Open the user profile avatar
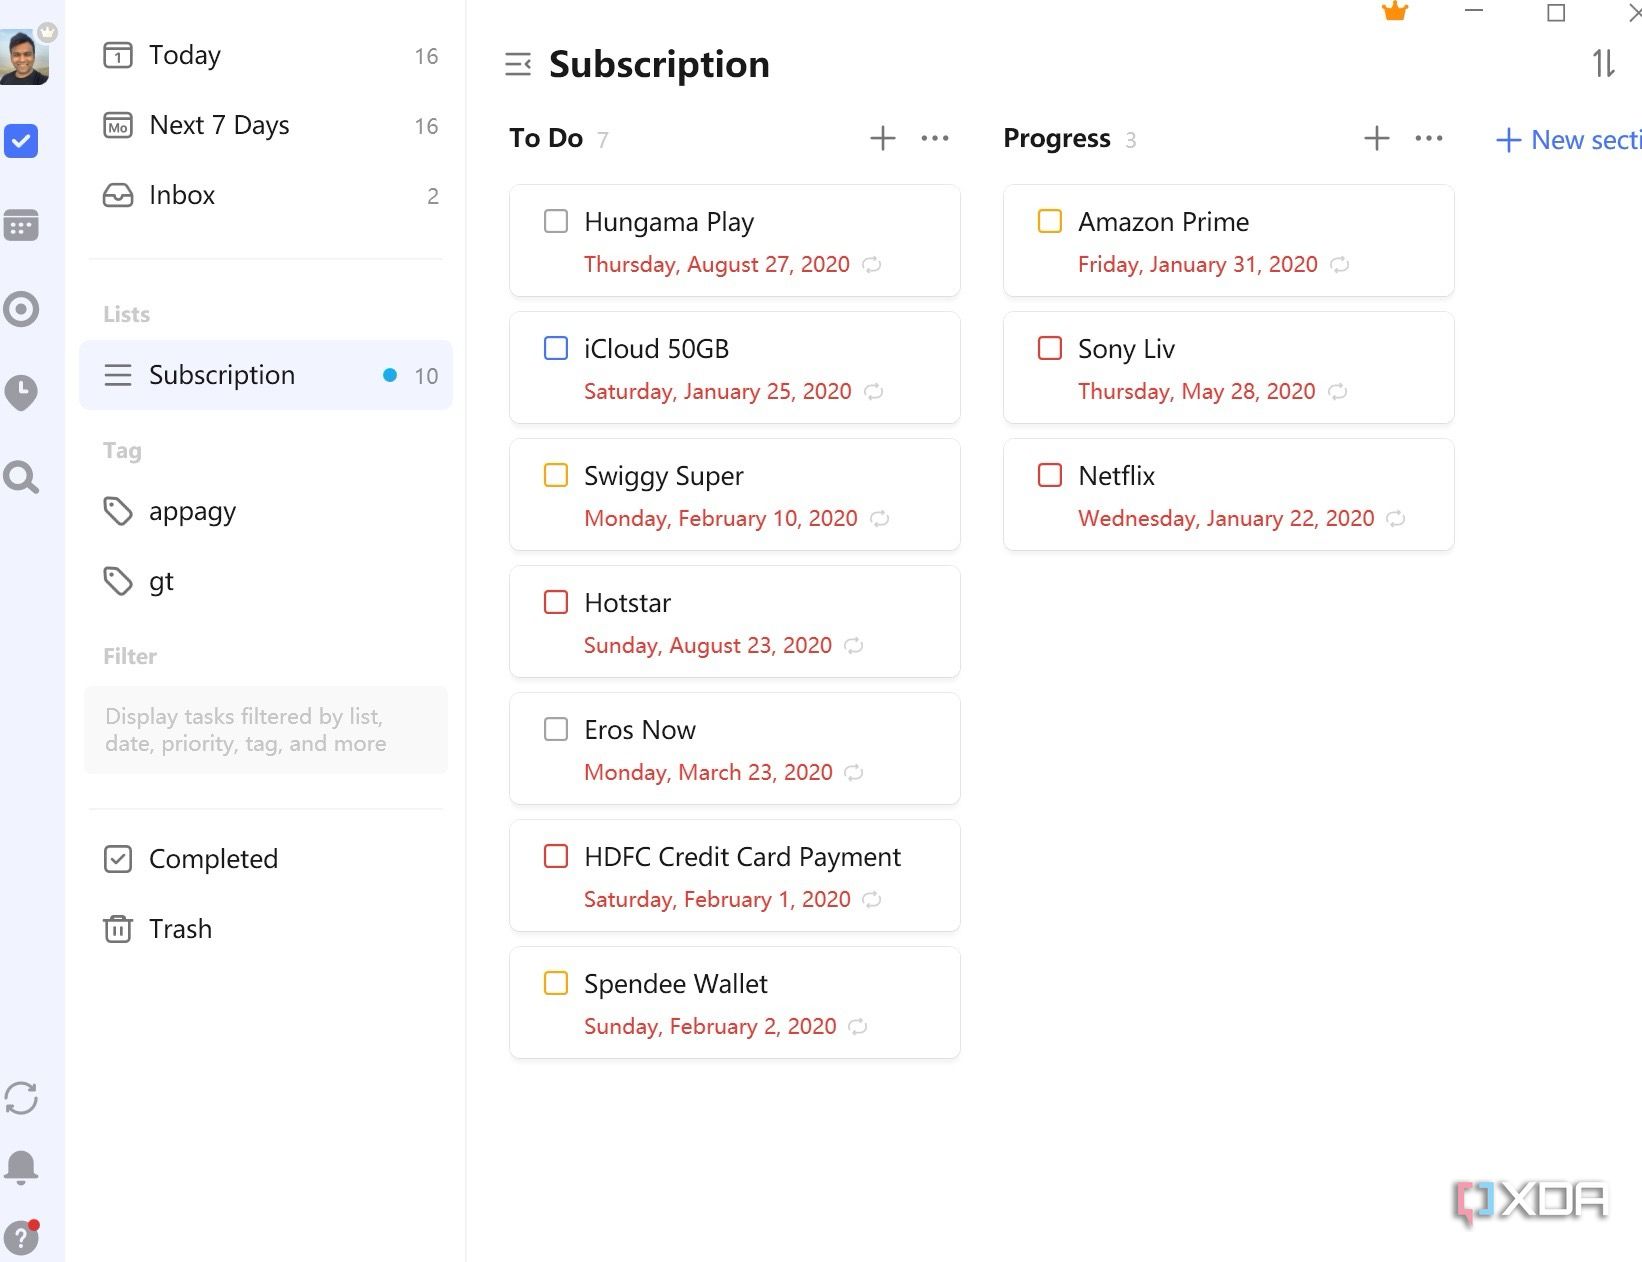 click(x=24, y=57)
